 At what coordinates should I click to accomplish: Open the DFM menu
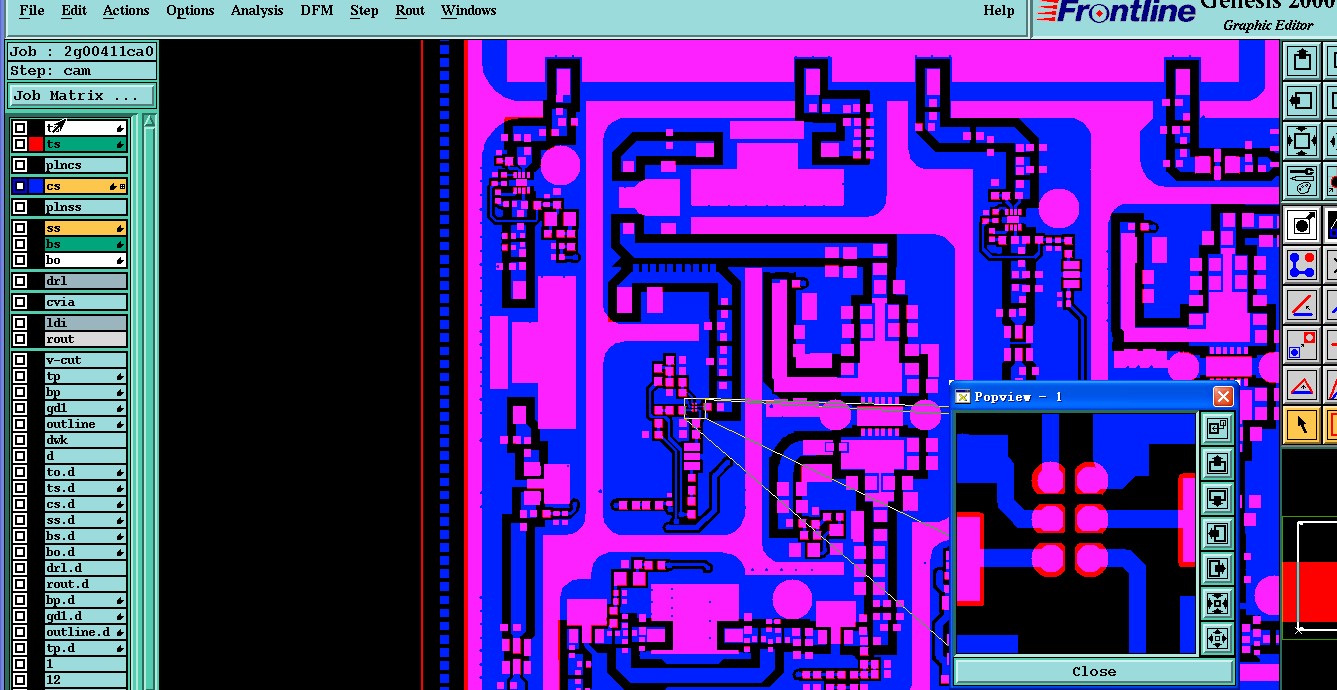coord(317,11)
